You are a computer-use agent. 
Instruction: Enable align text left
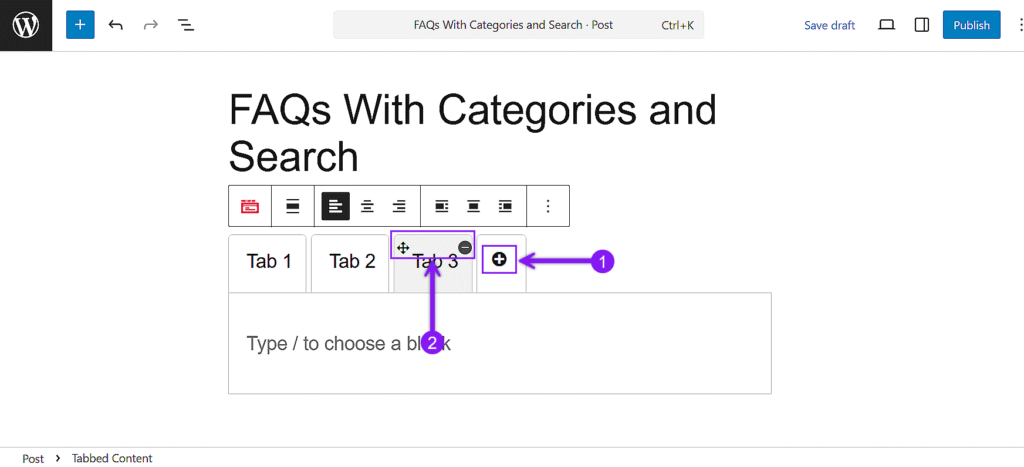(x=336, y=206)
